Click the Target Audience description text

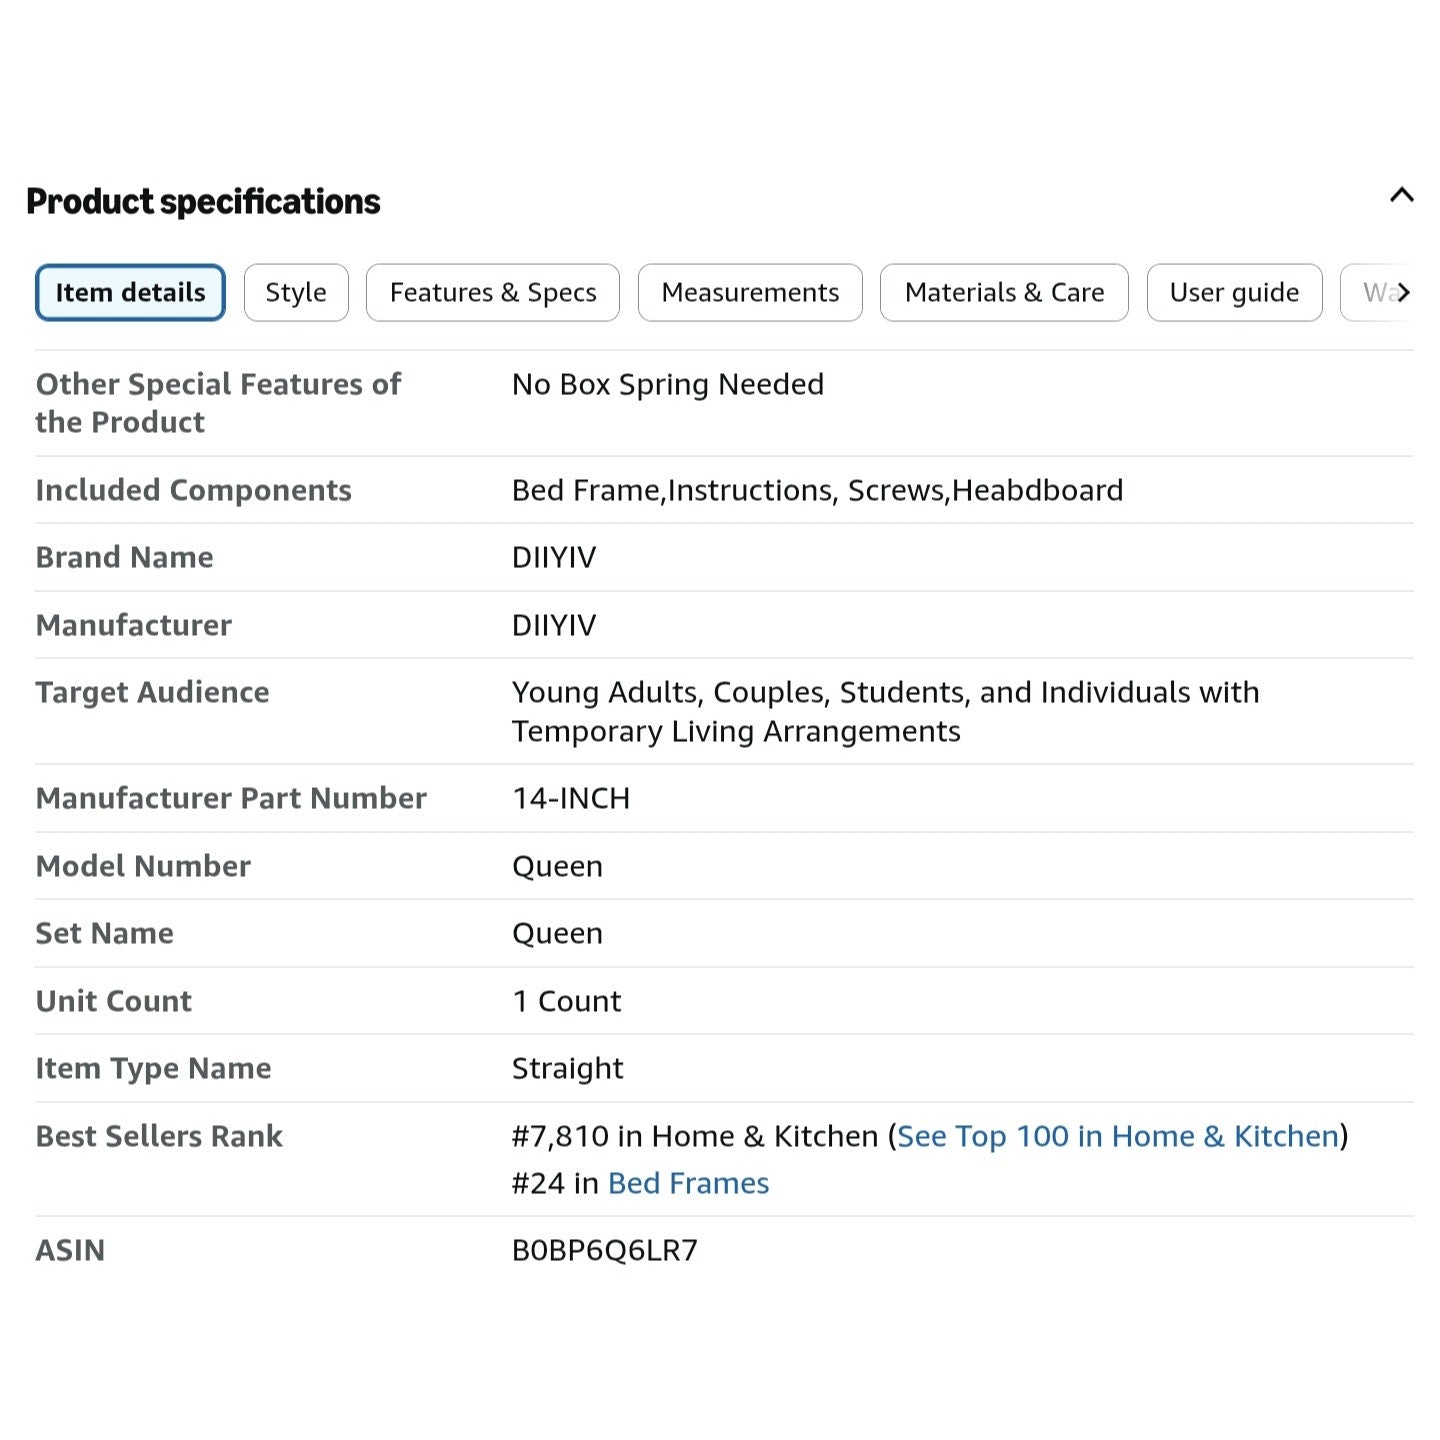tap(885, 711)
